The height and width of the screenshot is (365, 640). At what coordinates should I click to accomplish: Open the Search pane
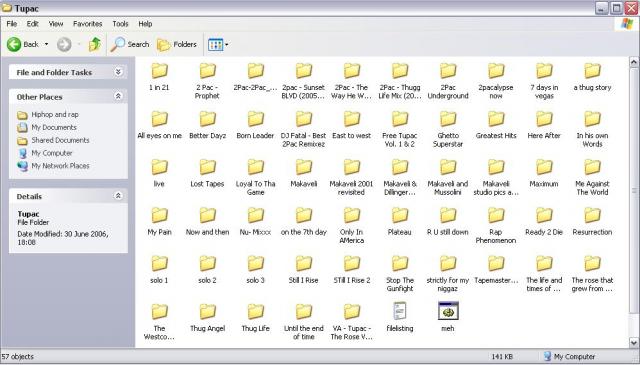[x=130, y=44]
